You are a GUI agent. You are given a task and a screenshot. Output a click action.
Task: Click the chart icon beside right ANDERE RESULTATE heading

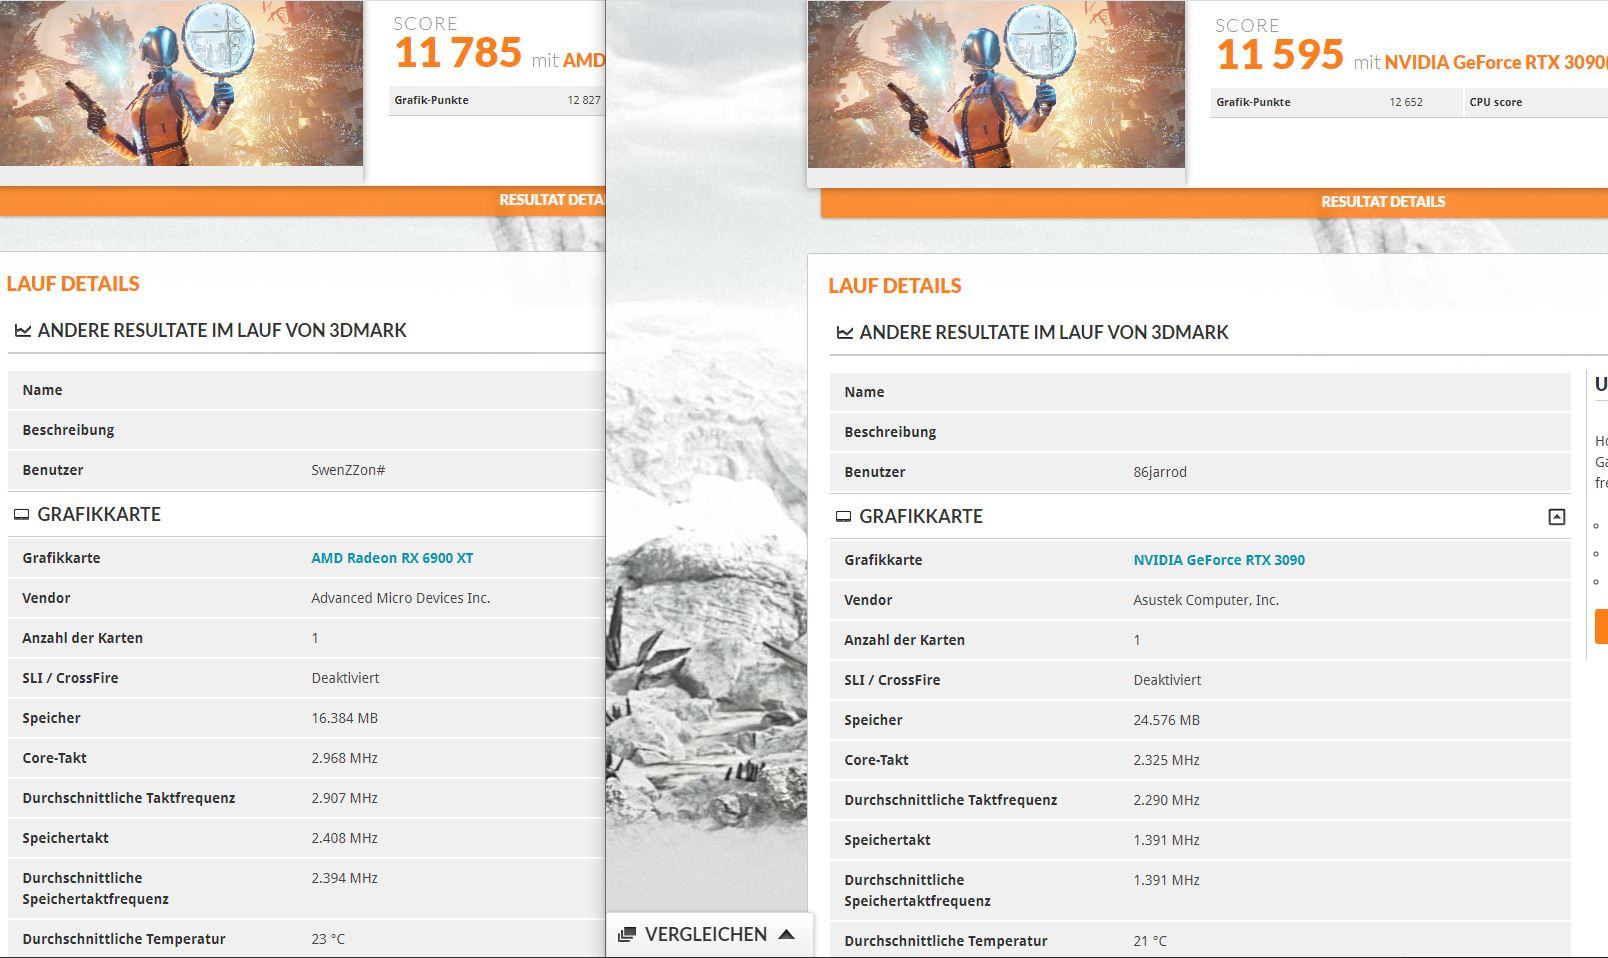[x=844, y=333]
